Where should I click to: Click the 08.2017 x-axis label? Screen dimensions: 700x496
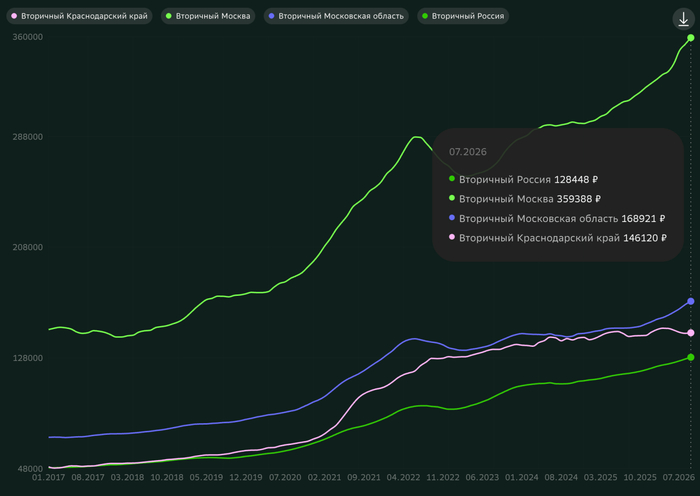(88, 477)
